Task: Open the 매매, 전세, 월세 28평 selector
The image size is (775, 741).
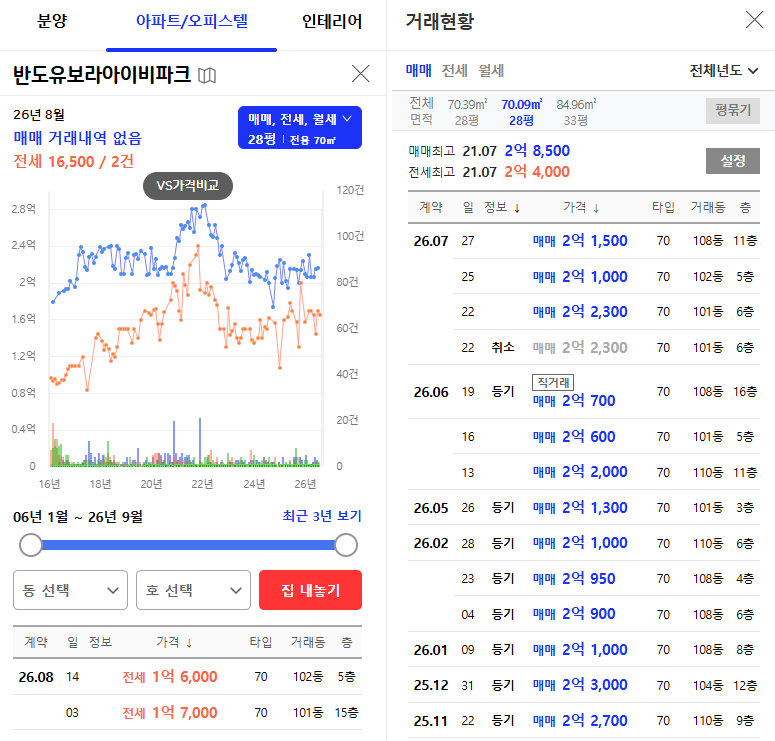Action: coord(300,128)
